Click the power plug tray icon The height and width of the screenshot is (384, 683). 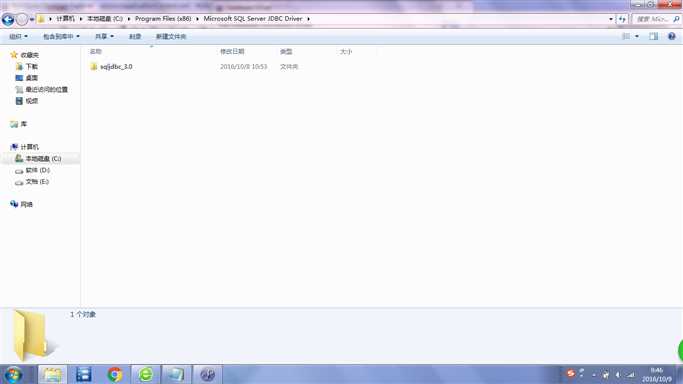(605, 374)
